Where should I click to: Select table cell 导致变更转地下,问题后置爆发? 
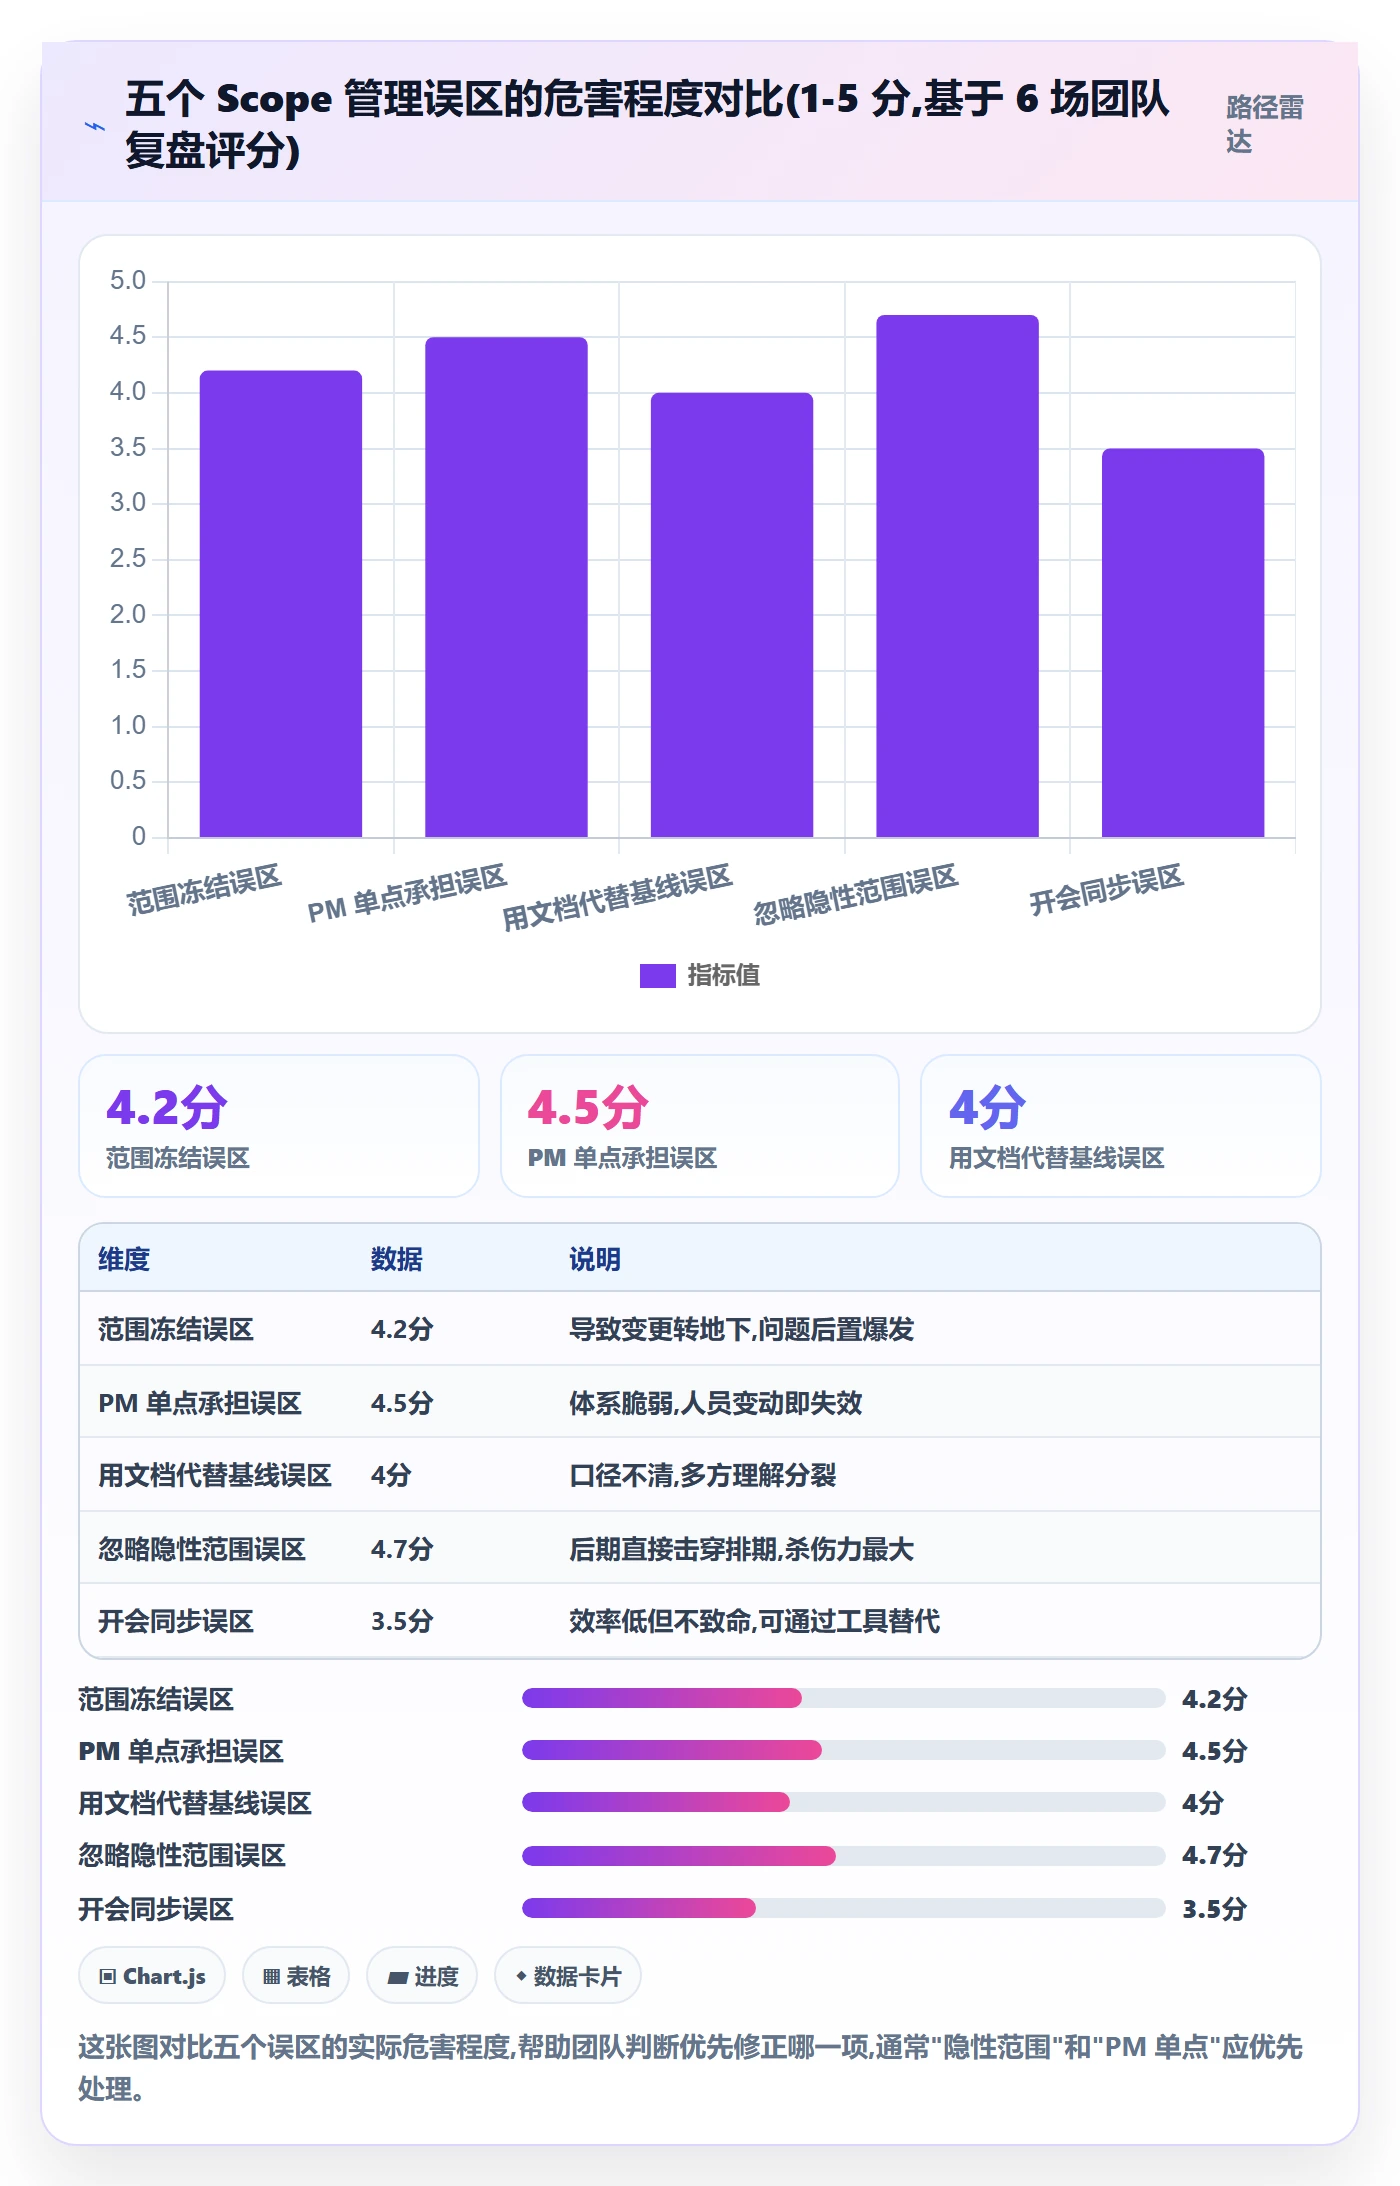(742, 1329)
